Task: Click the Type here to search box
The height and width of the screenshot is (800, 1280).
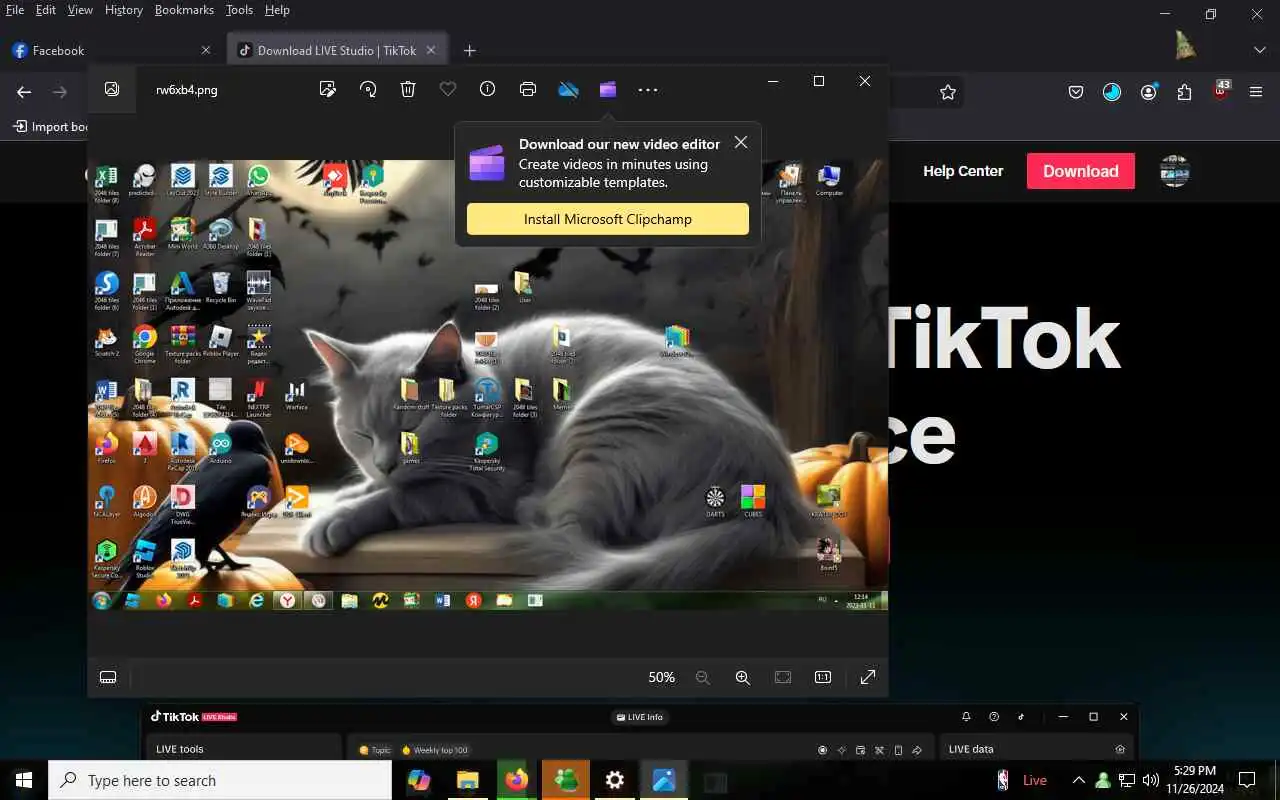Action: (x=220, y=780)
